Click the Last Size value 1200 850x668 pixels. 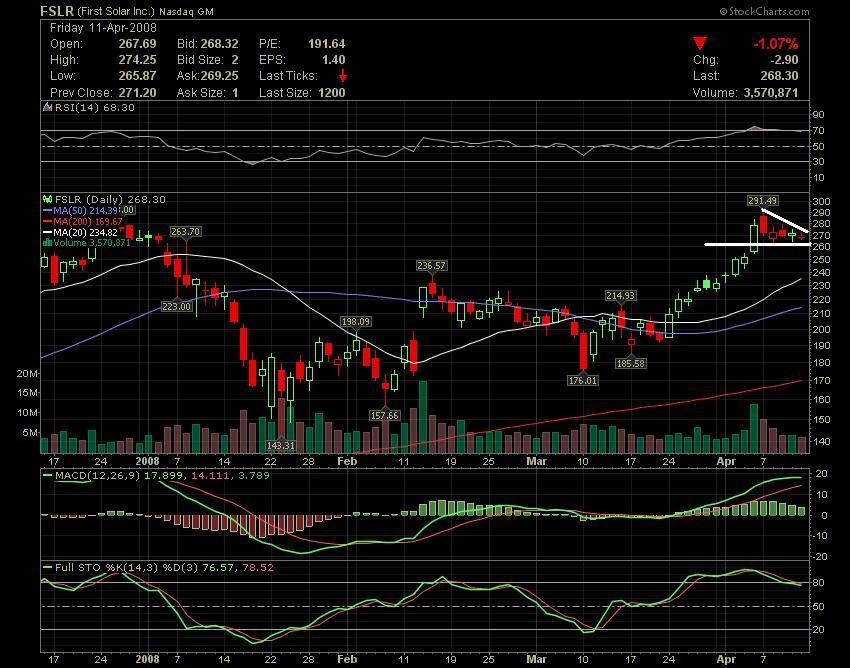coord(331,93)
